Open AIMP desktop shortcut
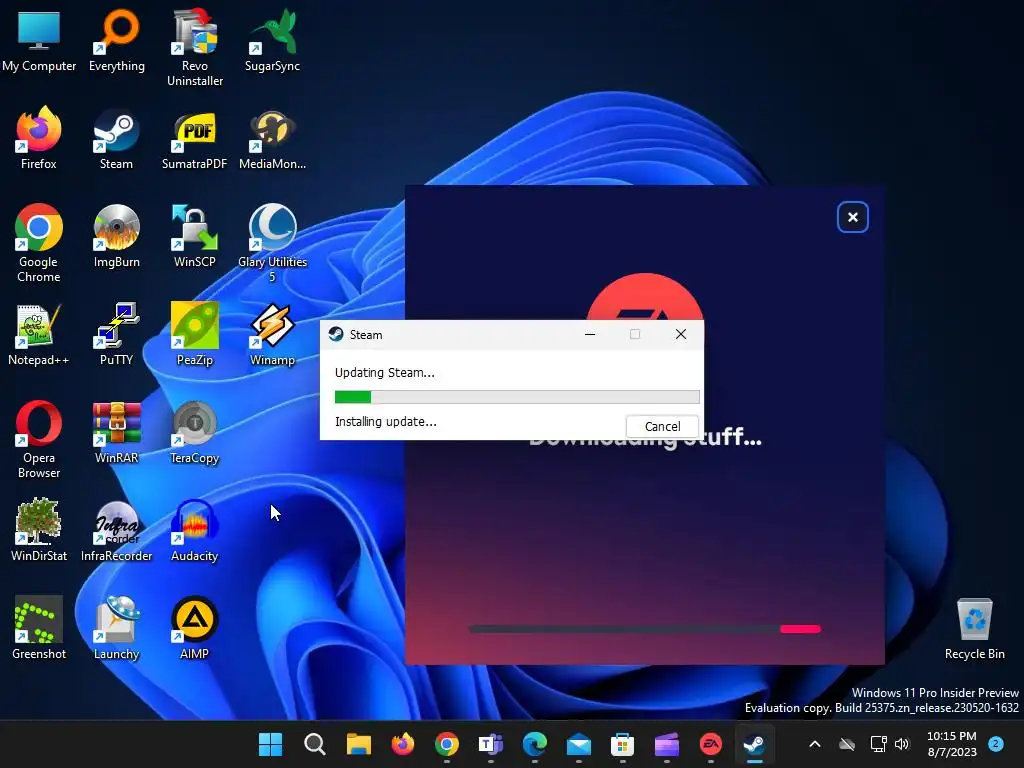The image size is (1024, 768). click(195, 628)
